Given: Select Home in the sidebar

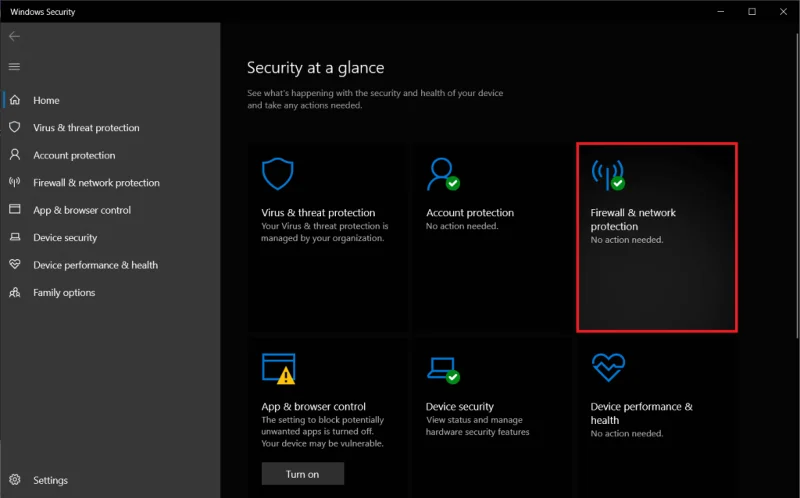Looking at the screenshot, I should pyautogui.click(x=46, y=101).
